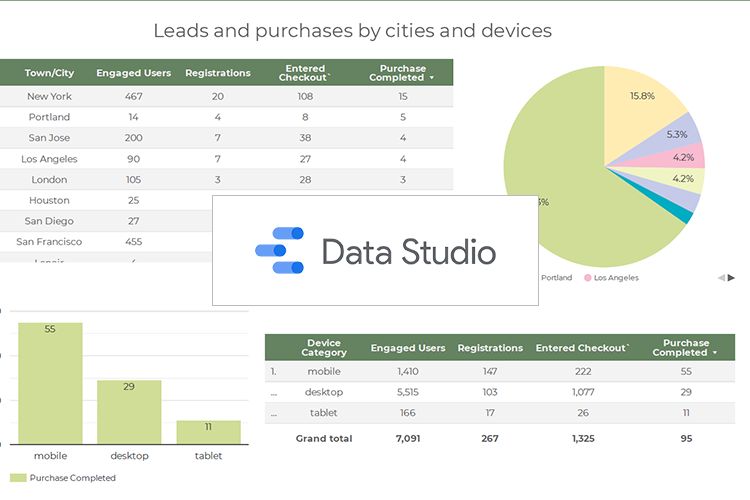Screen dimensions: 750x500
Task: Click San Francisco engaged users value 455
Action: pyautogui.click(x=133, y=242)
